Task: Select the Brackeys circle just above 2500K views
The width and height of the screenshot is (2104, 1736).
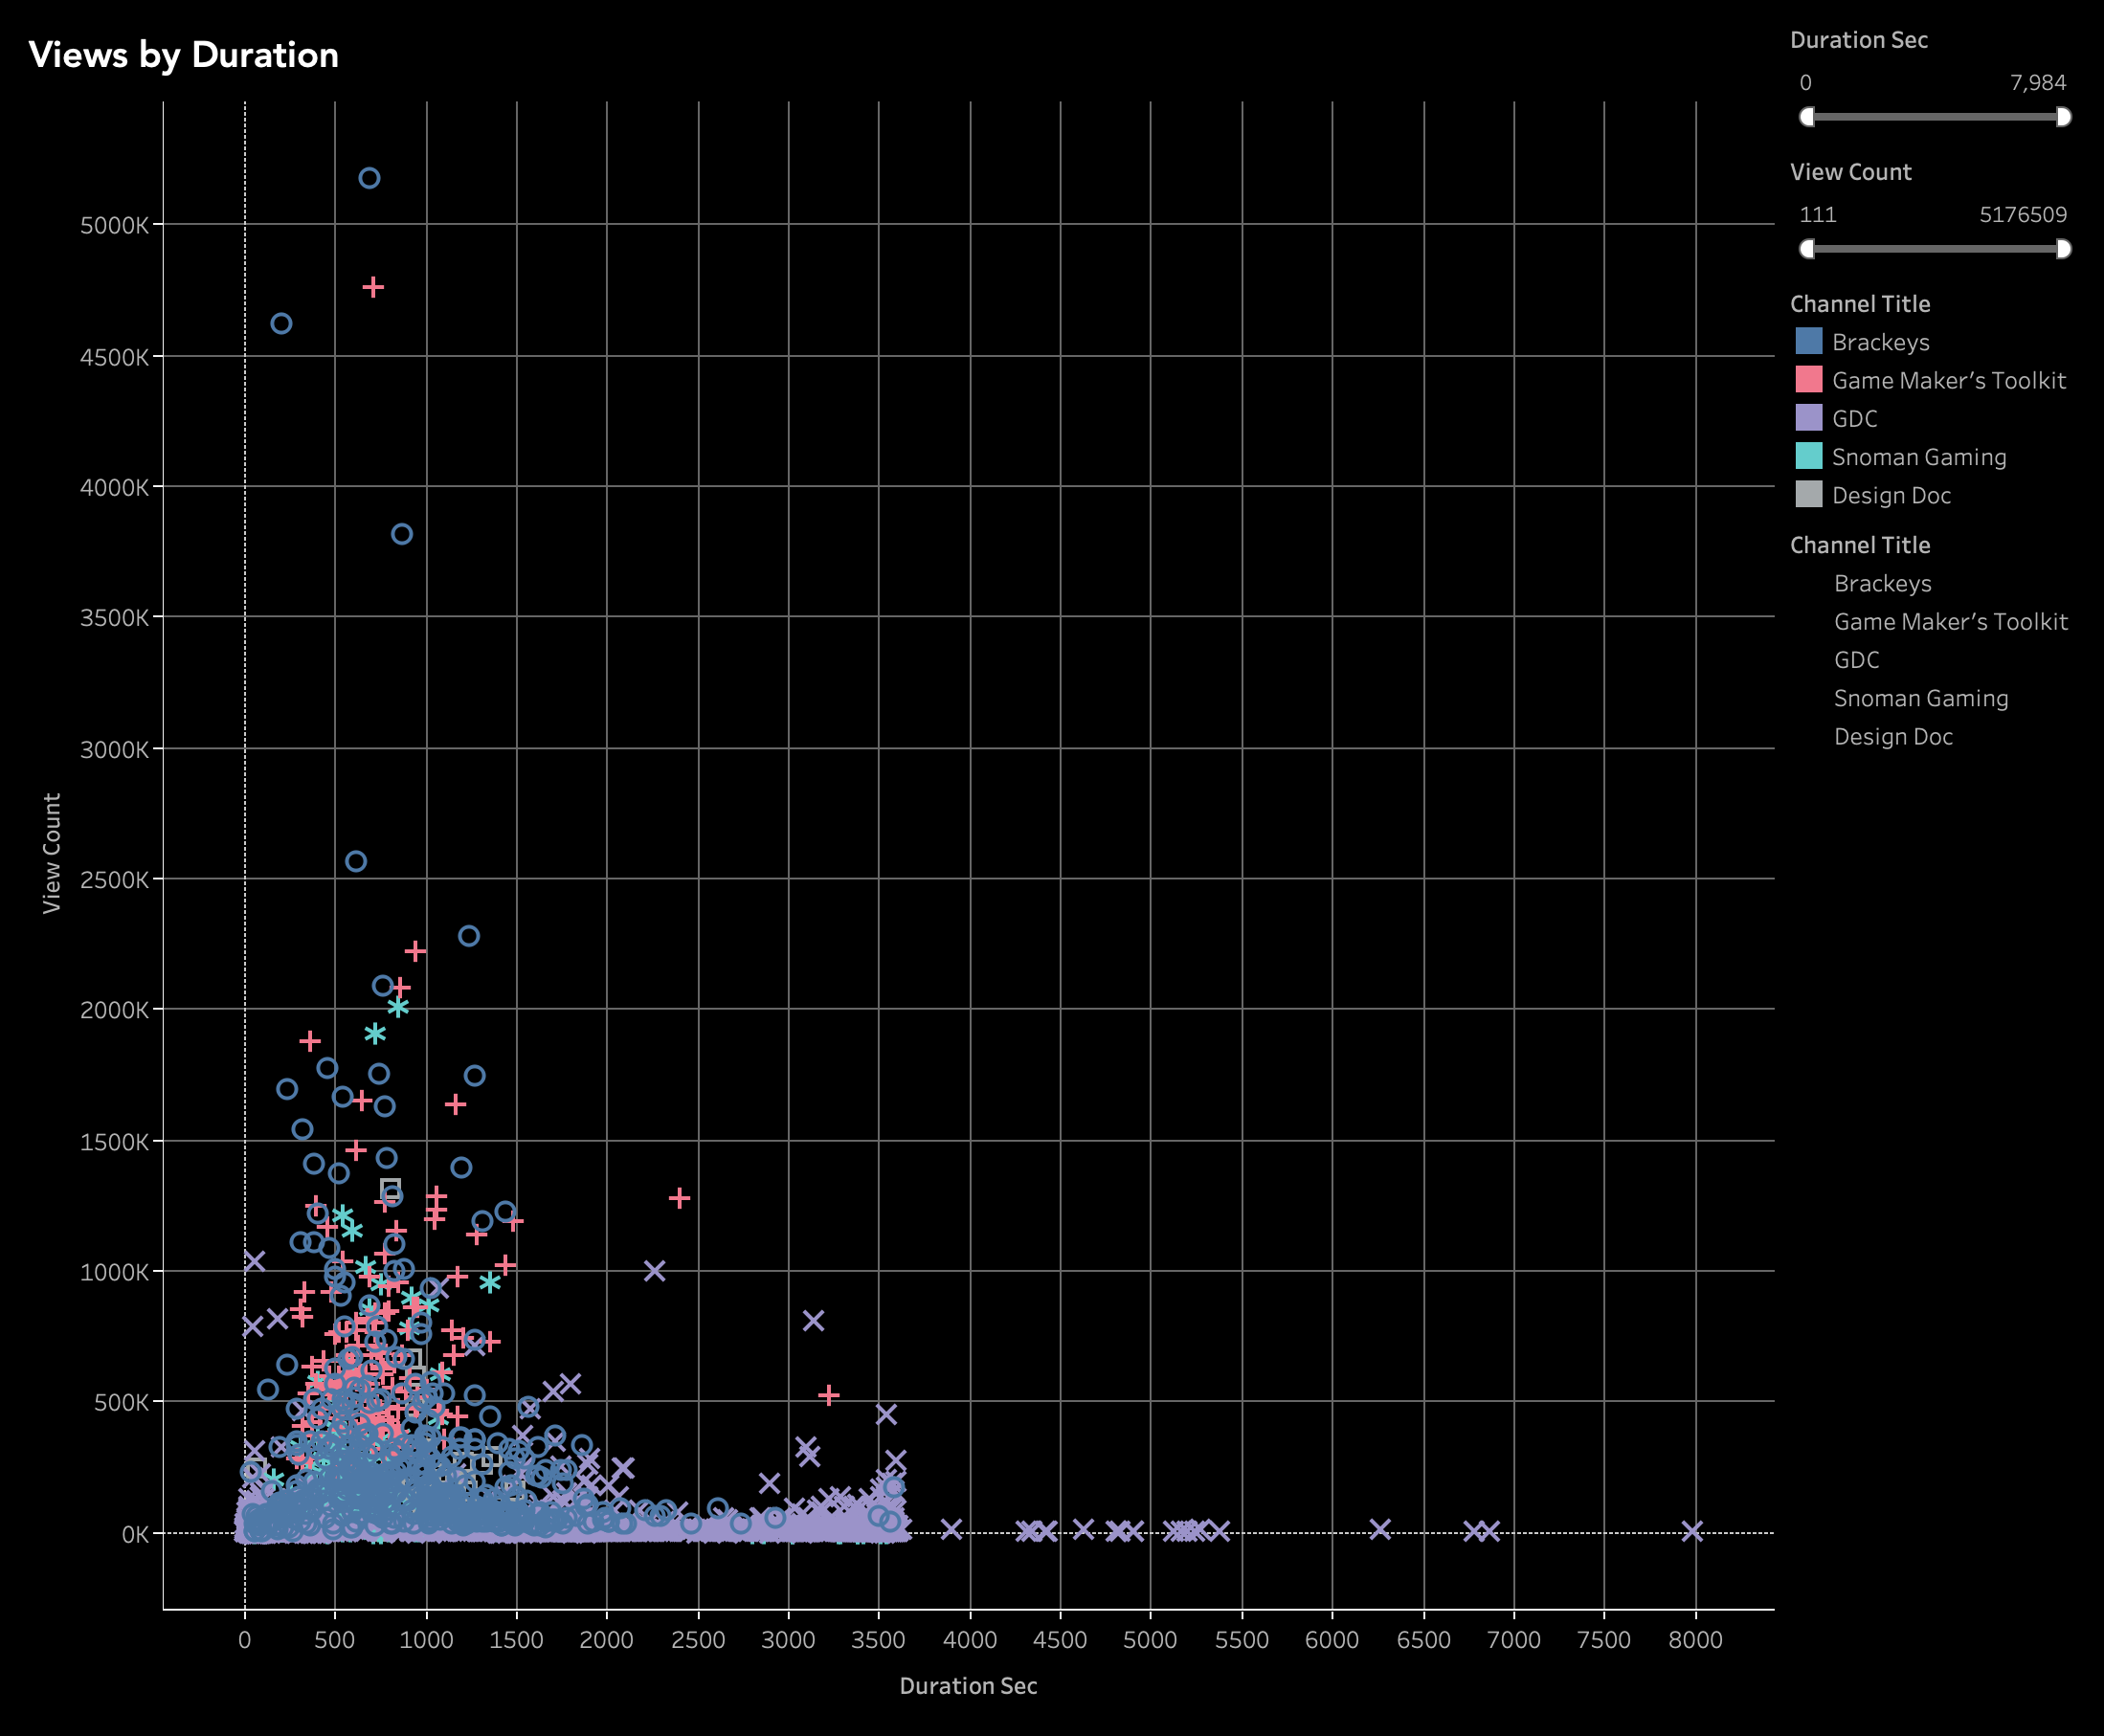Action: click(x=355, y=861)
